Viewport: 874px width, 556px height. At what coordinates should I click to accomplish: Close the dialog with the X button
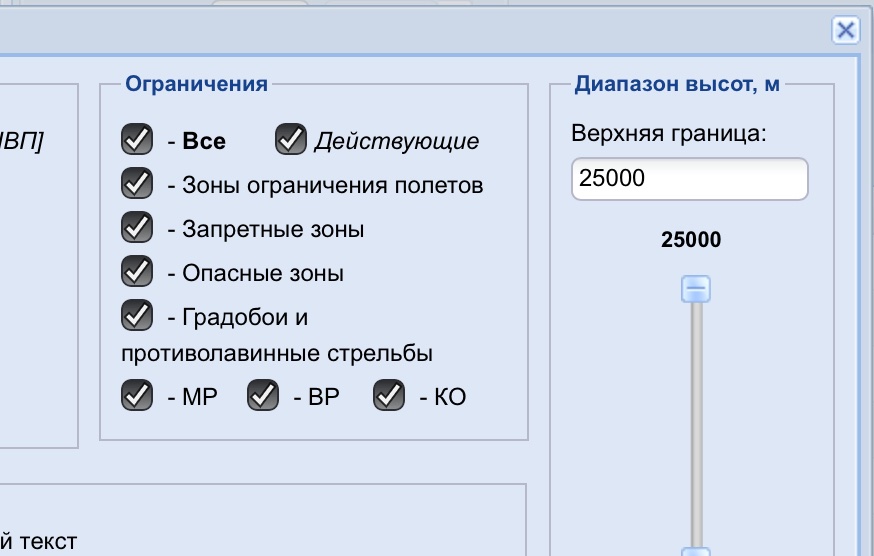[845, 30]
